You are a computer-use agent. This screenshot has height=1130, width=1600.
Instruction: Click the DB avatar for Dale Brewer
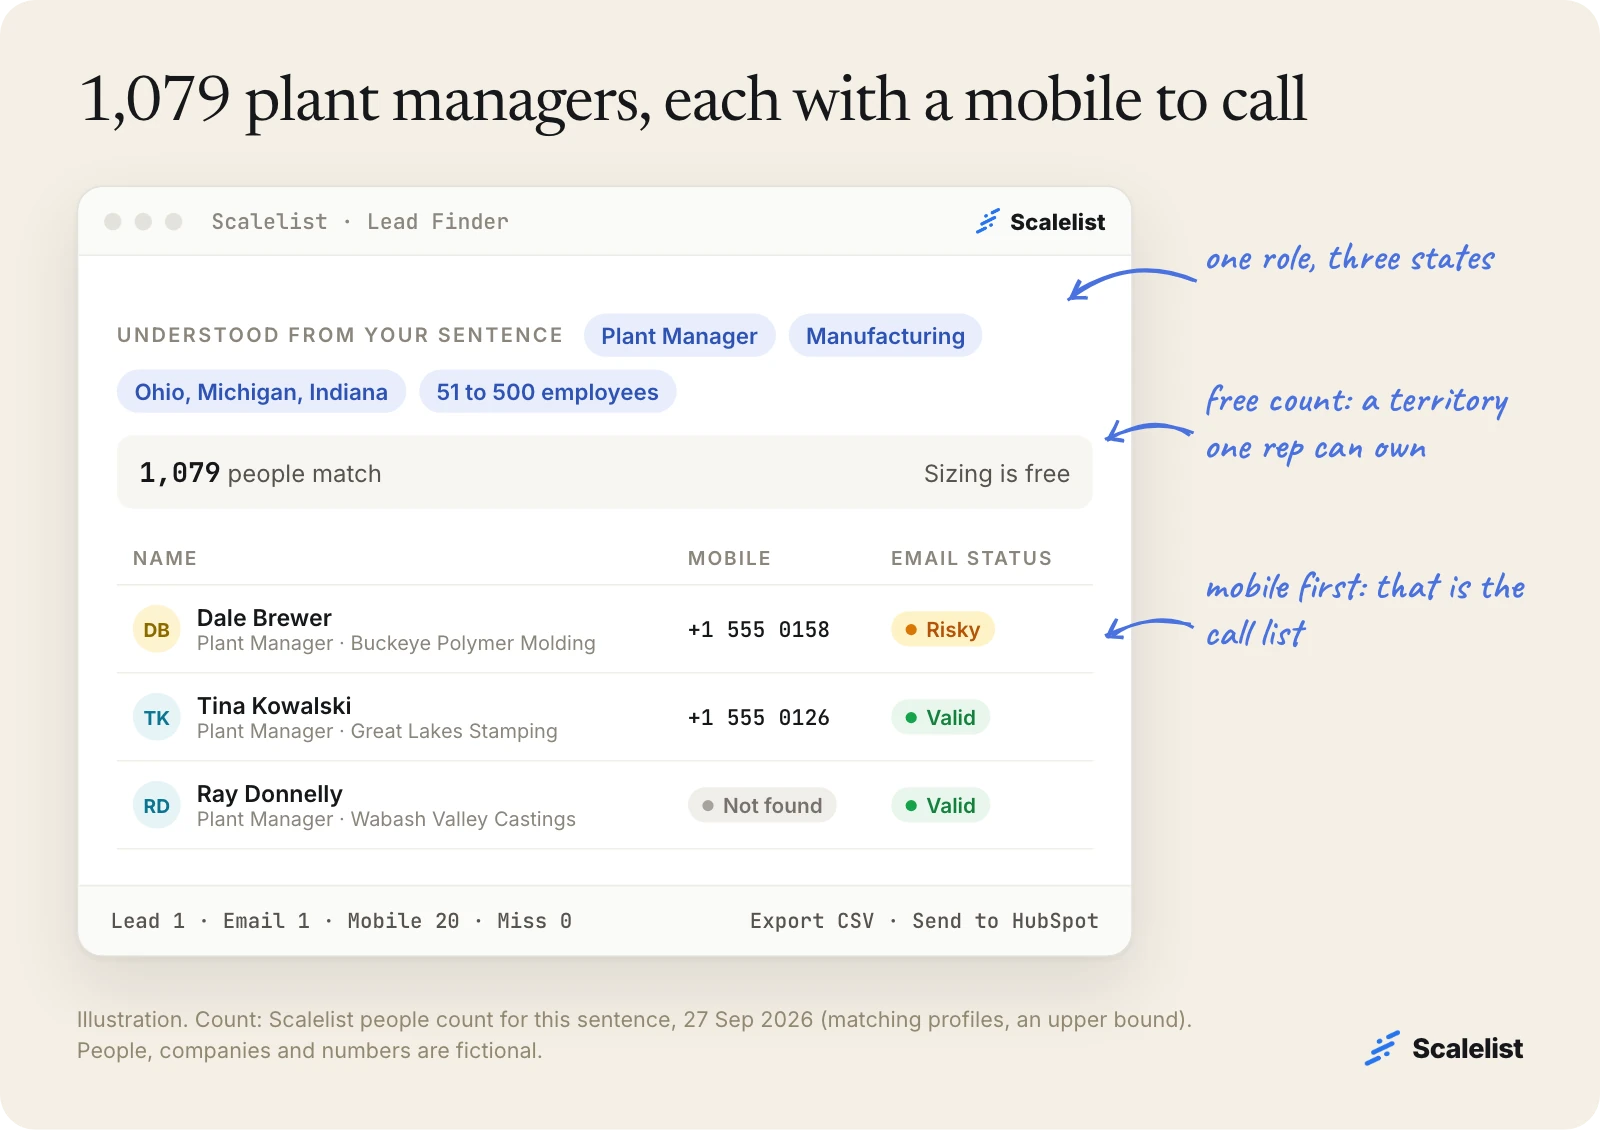(x=157, y=630)
